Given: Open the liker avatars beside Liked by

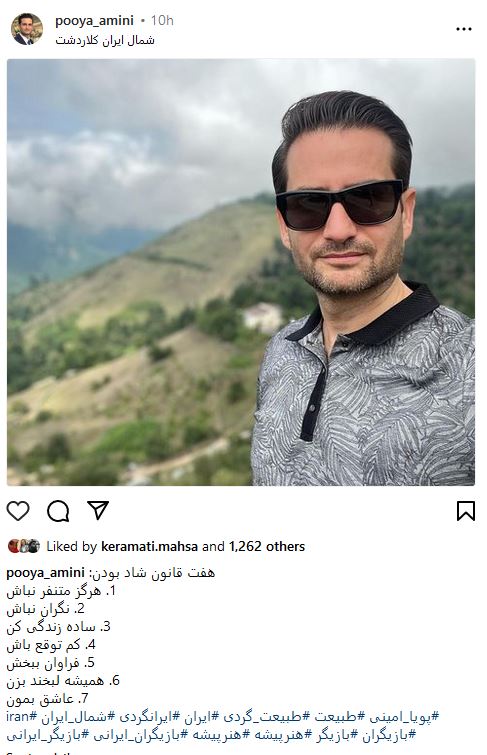Looking at the screenshot, I should coord(24,546).
